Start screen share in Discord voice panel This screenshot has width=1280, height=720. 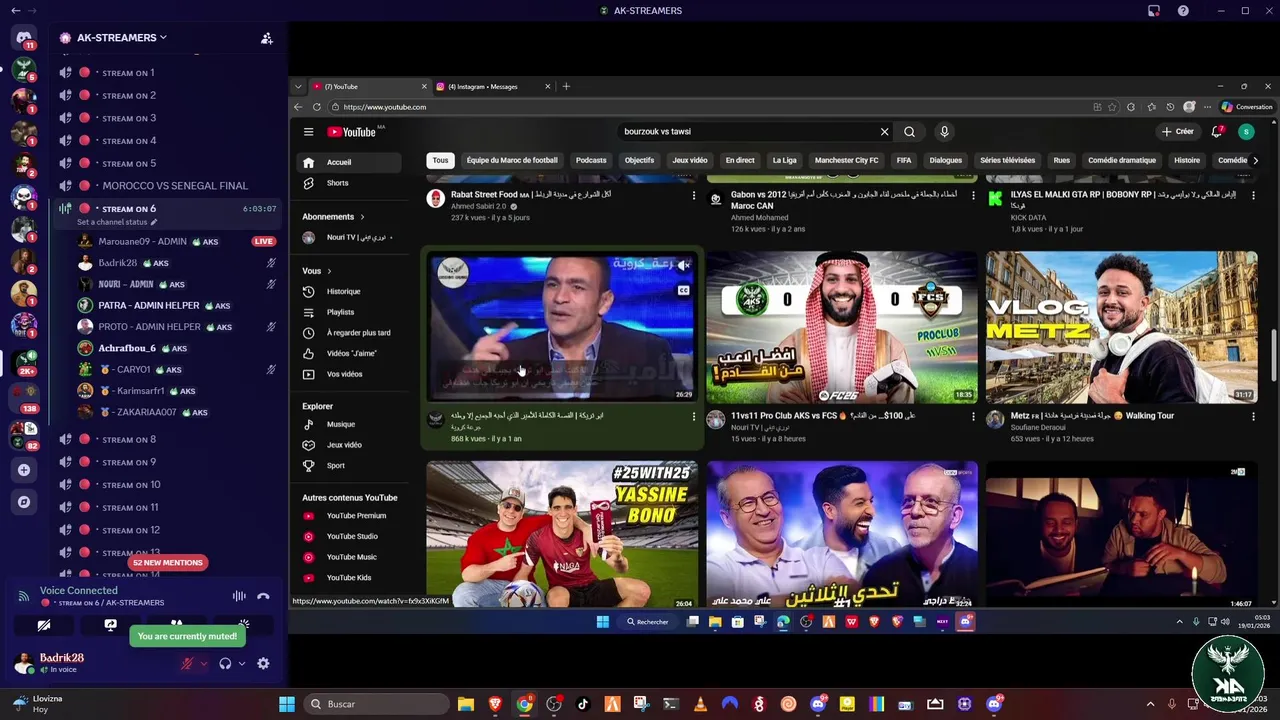pyautogui.click(x=110, y=625)
